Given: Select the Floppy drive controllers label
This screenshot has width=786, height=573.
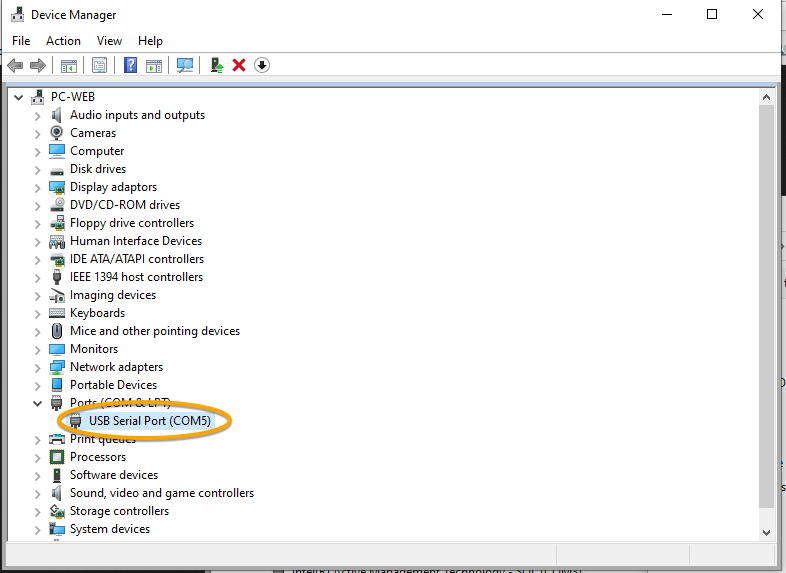Looking at the screenshot, I should coord(132,223).
